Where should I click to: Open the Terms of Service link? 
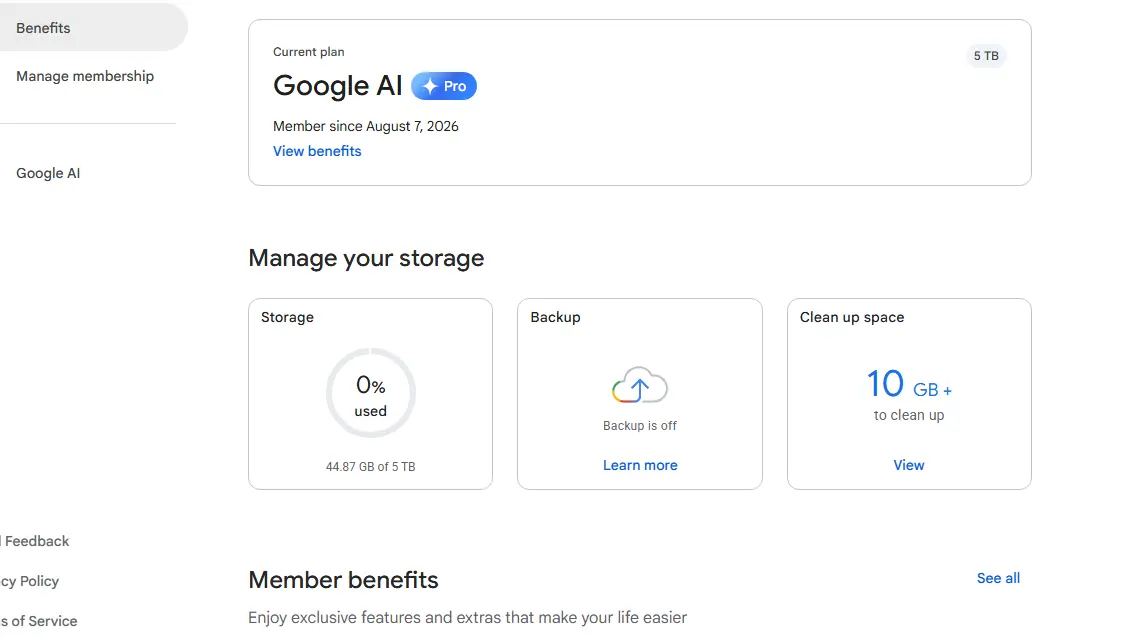pyautogui.click(x=39, y=621)
